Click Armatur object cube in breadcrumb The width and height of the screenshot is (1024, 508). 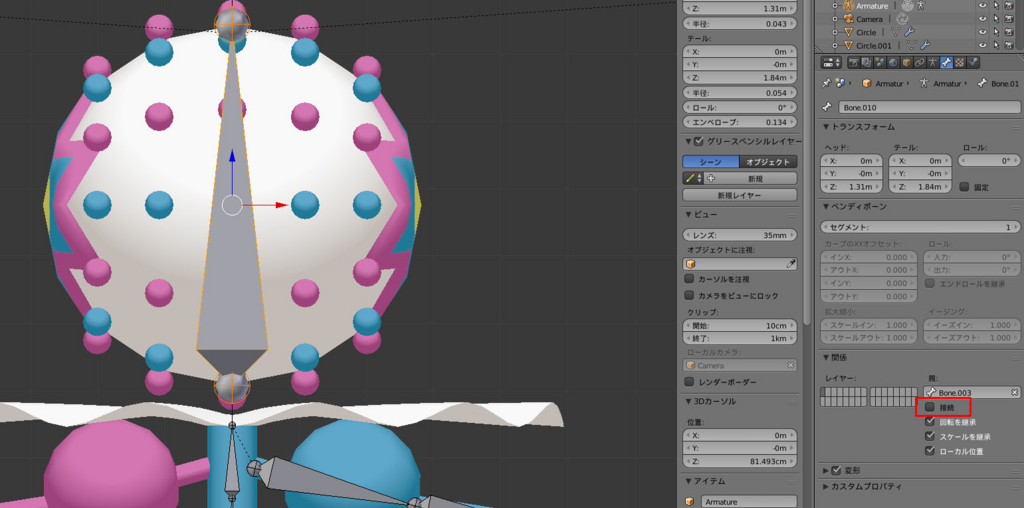click(867, 84)
